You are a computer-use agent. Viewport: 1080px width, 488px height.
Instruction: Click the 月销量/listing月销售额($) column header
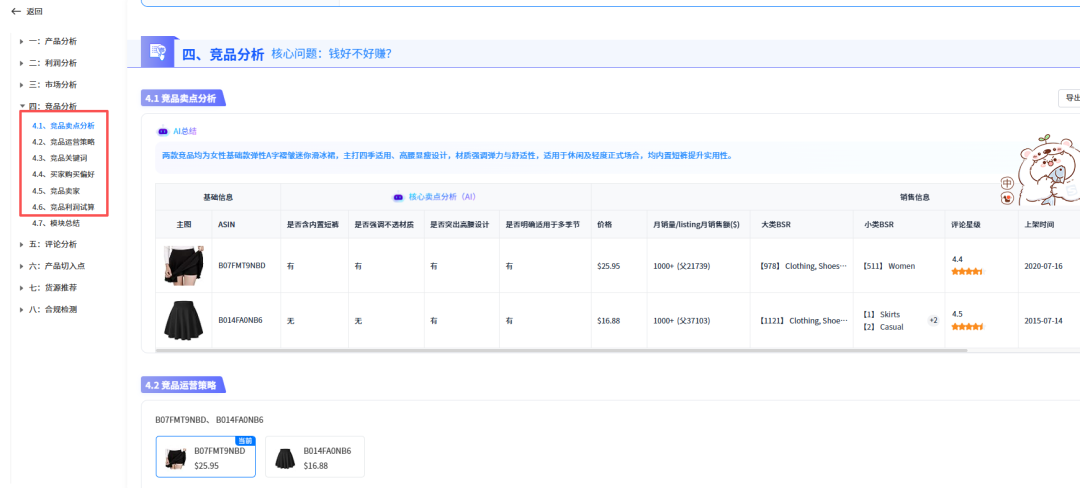[696, 224]
